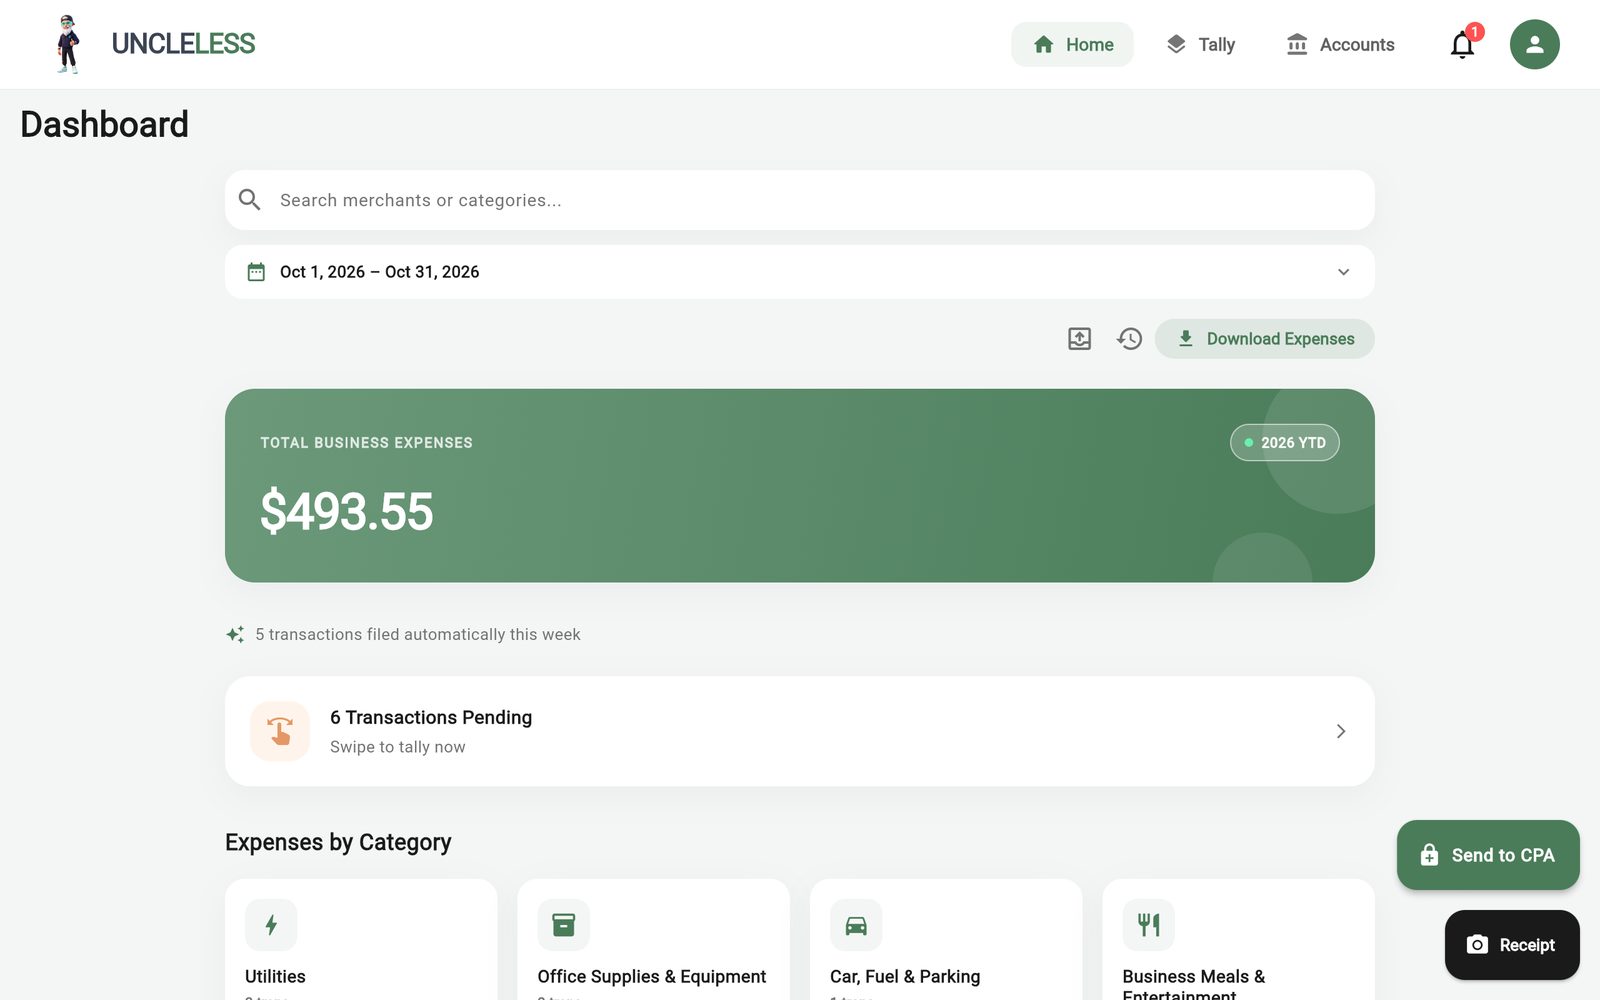
Task: Select the Utilities lightning bolt icon
Action: click(x=271, y=925)
